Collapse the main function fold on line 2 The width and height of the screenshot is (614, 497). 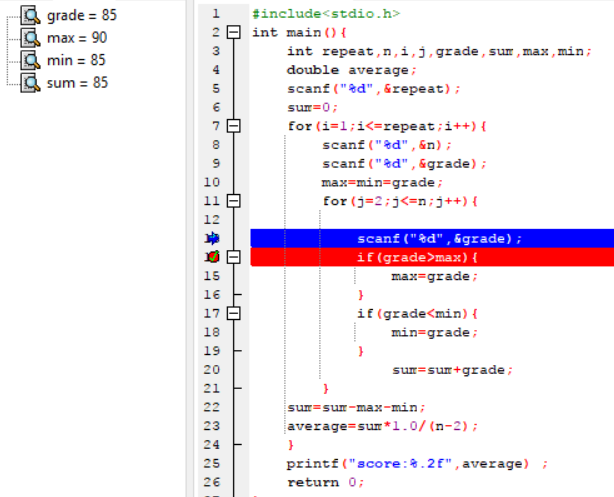234,32
